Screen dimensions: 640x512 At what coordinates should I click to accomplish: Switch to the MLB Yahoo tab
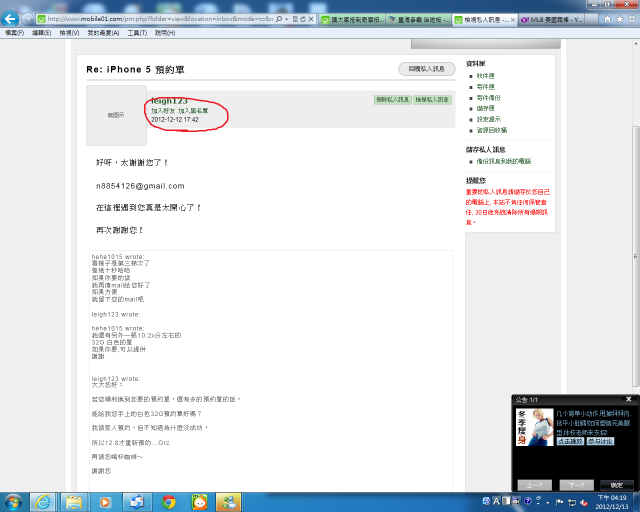click(552, 19)
